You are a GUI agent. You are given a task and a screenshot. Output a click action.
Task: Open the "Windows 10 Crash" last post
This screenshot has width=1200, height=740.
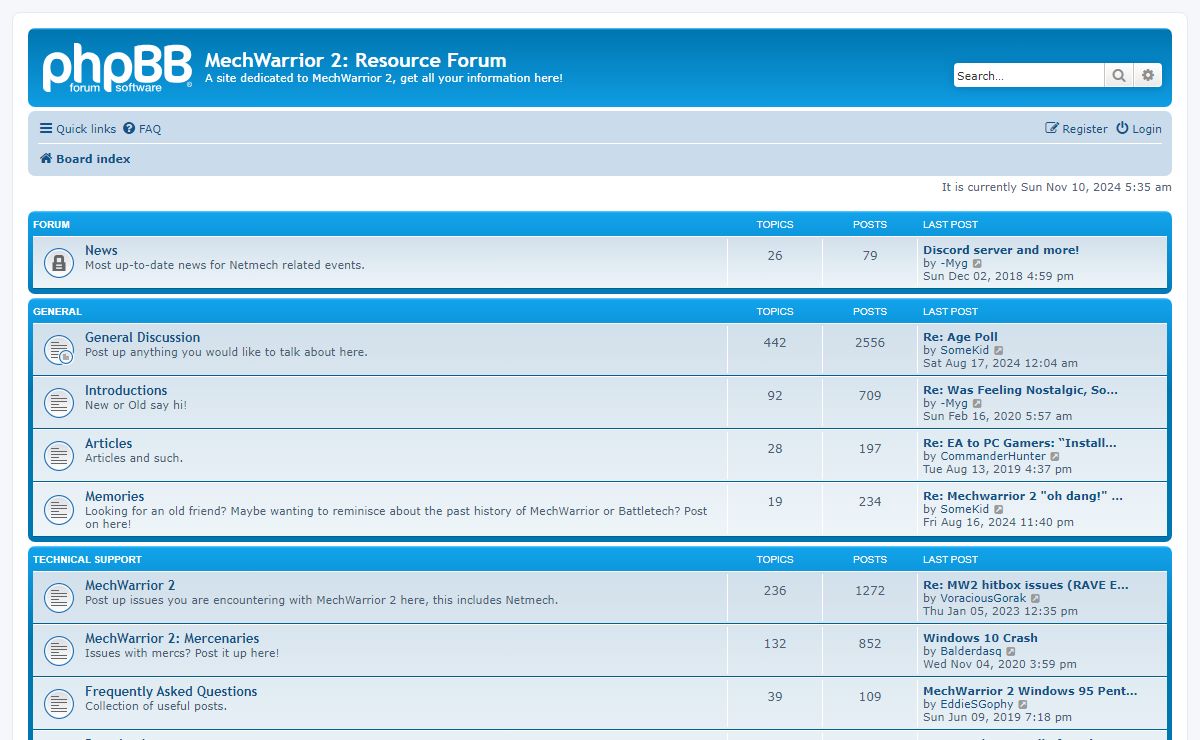(980, 638)
